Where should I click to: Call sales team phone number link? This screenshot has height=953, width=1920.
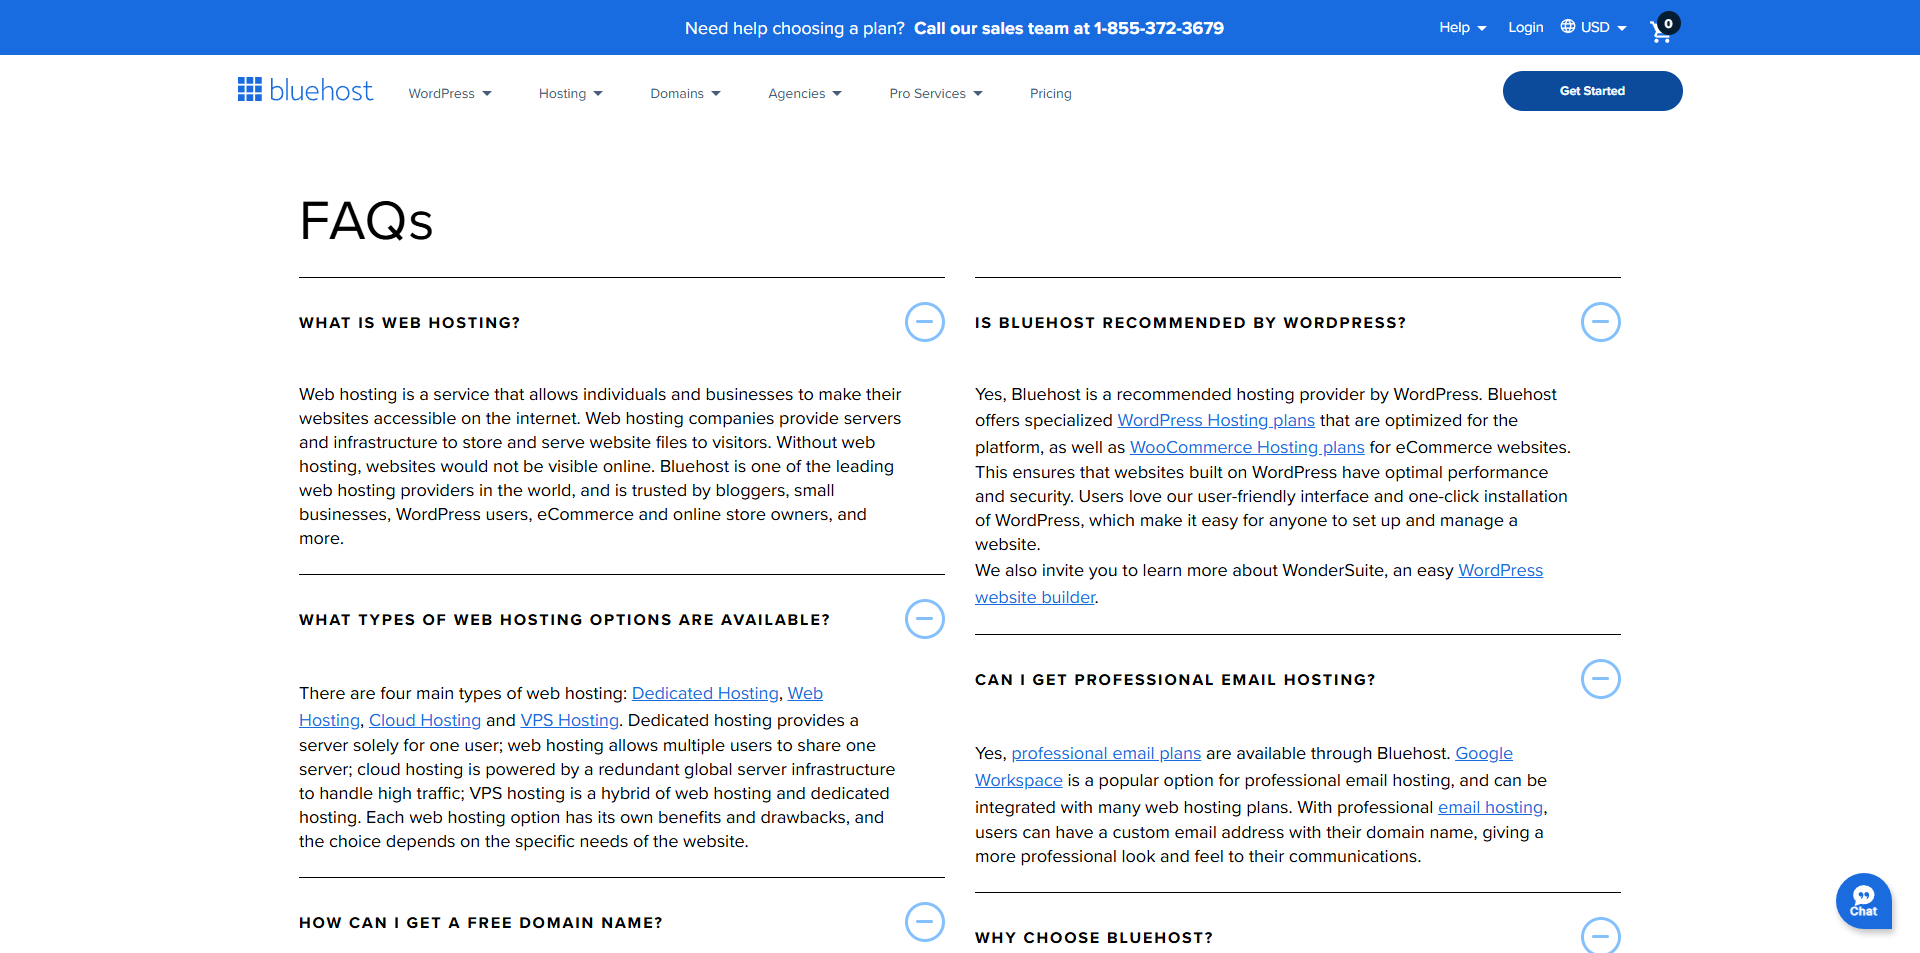(x=1069, y=28)
